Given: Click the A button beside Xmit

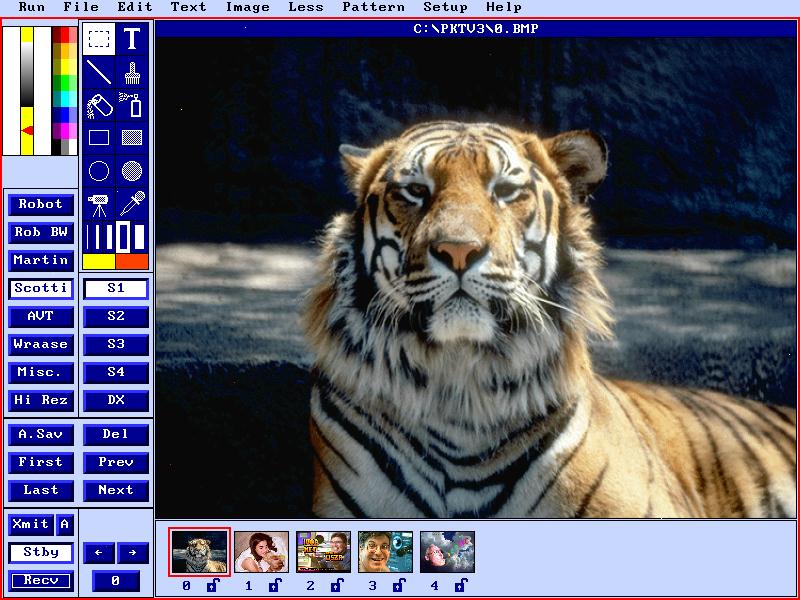Looking at the screenshot, I should [x=65, y=525].
